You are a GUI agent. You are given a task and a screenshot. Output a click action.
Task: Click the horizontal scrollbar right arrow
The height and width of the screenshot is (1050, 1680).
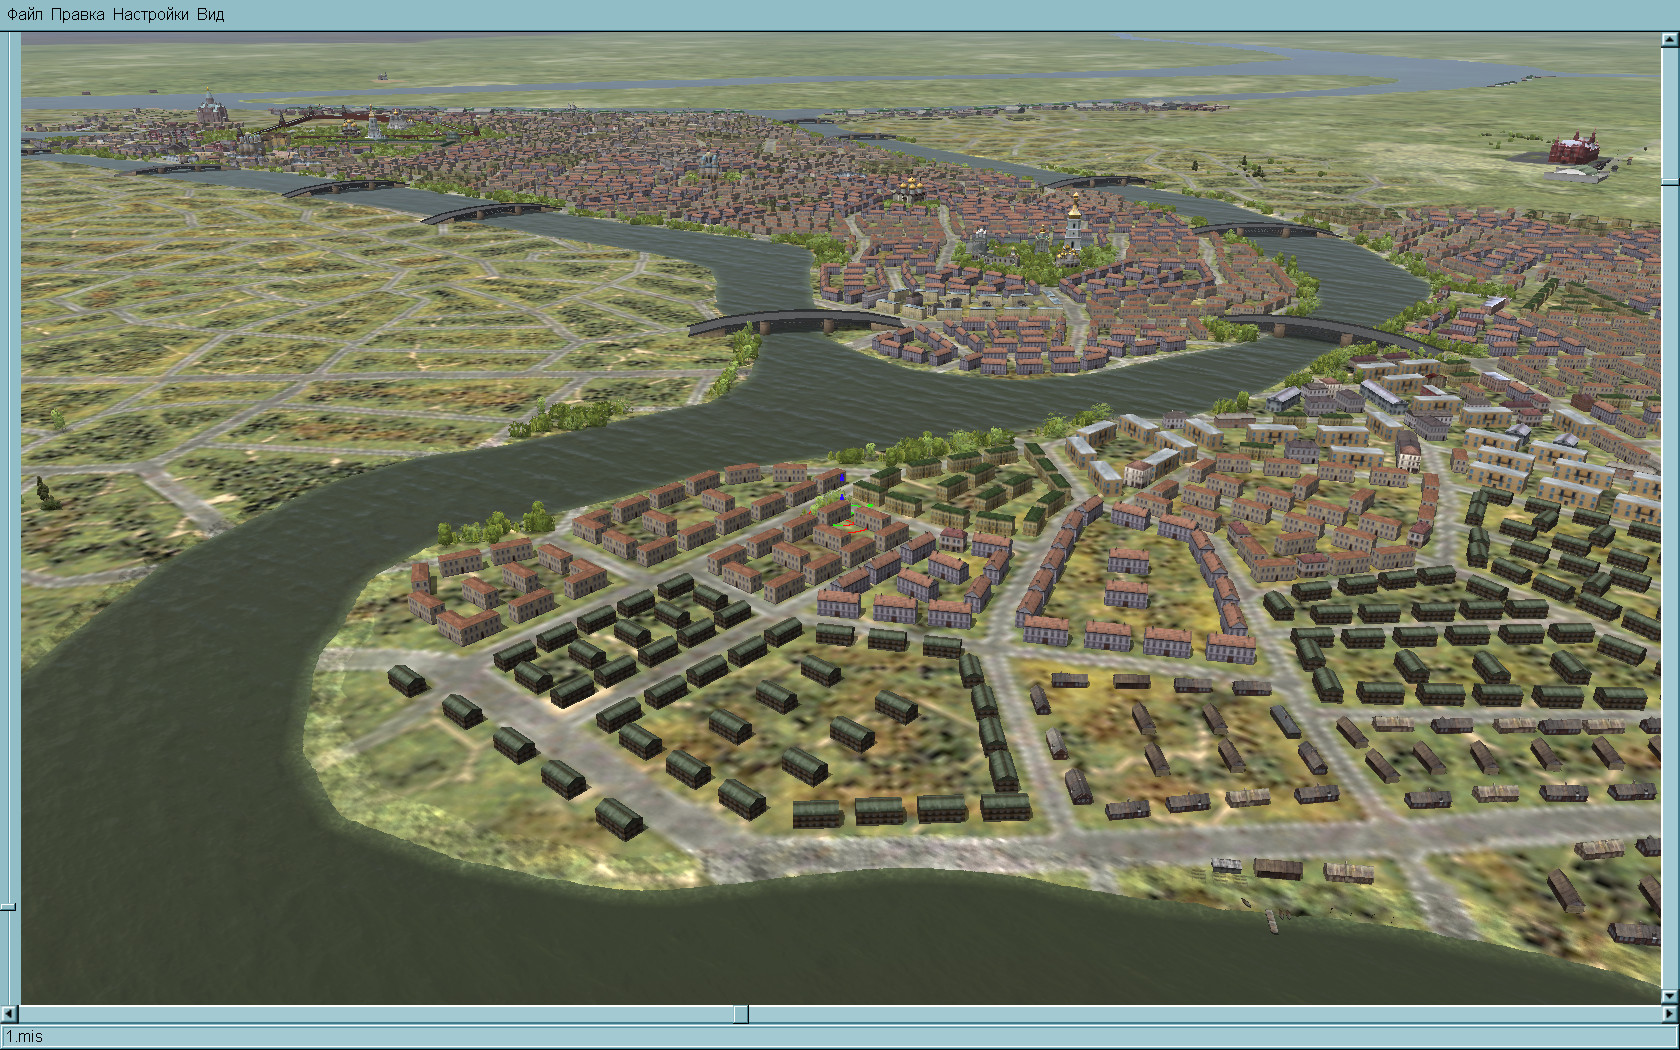pos(1669,1014)
